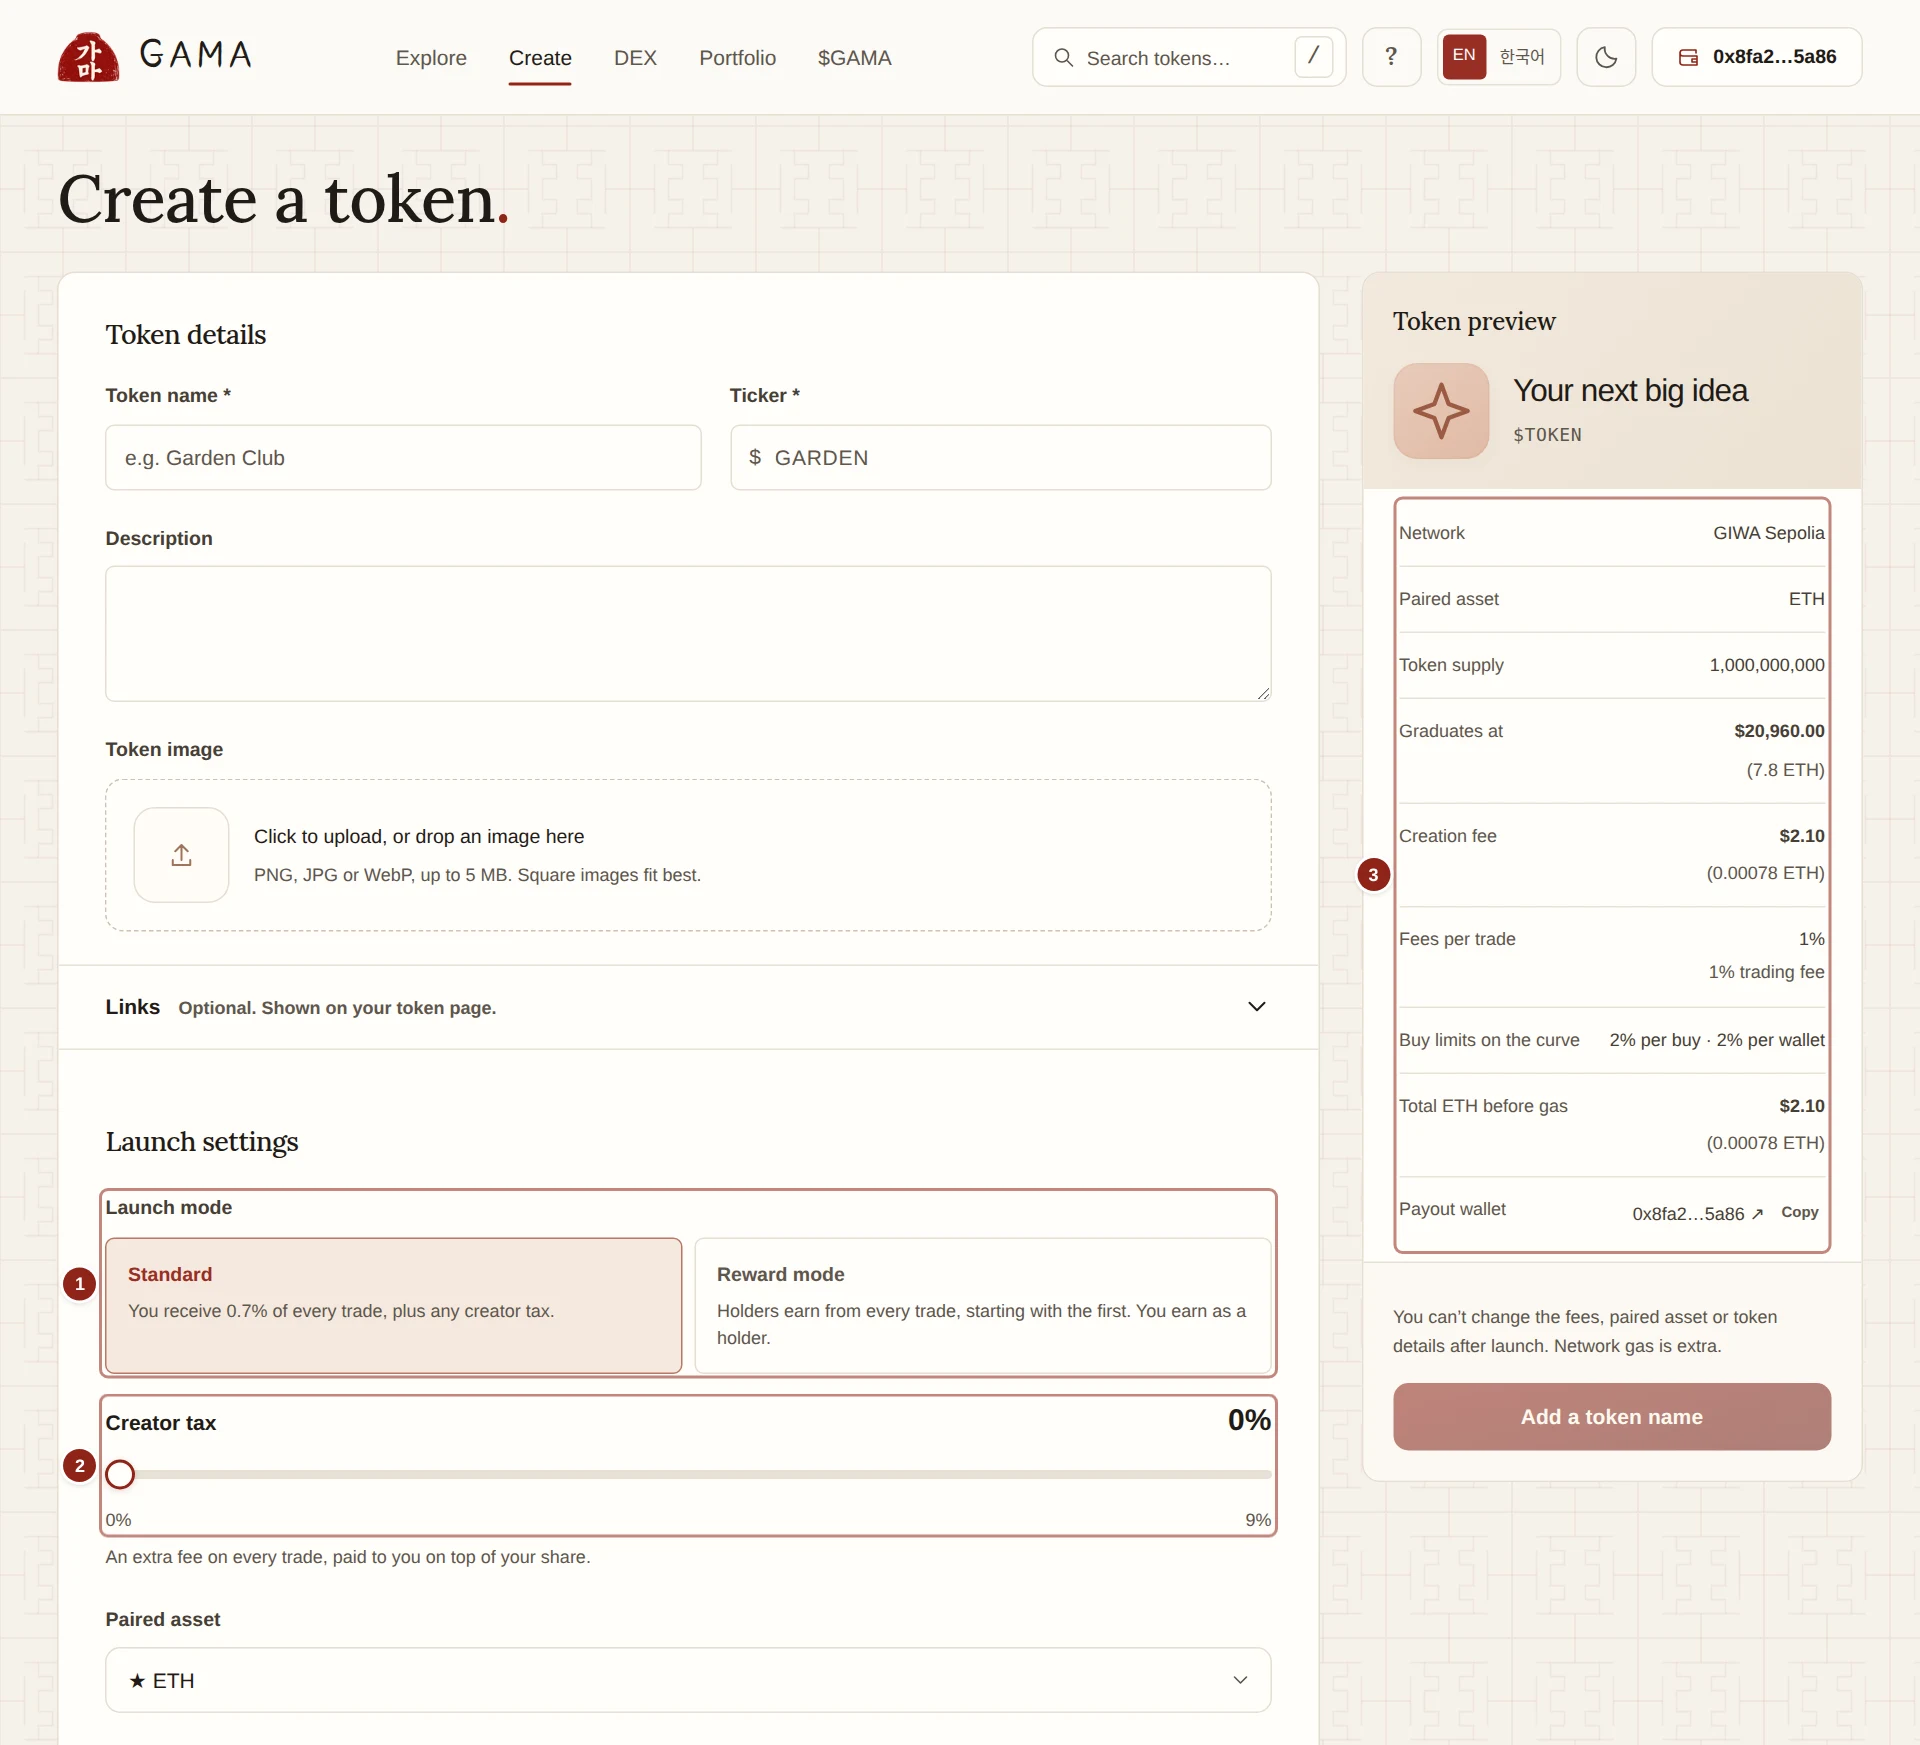Image resolution: width=1920 pixels, height=1745 pixels.
Task: Click the Creator tax slider handle
Action: [120, 1474]
